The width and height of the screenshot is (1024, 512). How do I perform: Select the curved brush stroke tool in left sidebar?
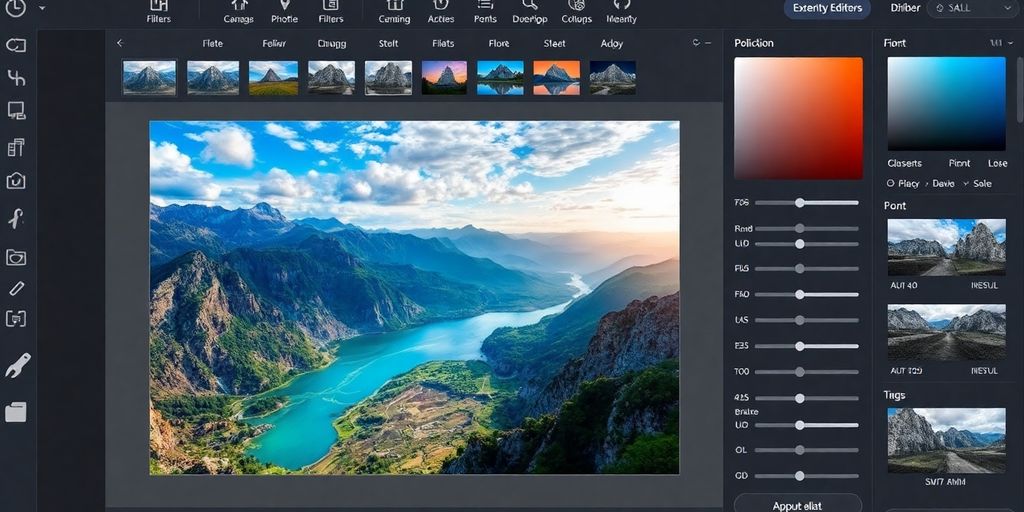(16, 219)
